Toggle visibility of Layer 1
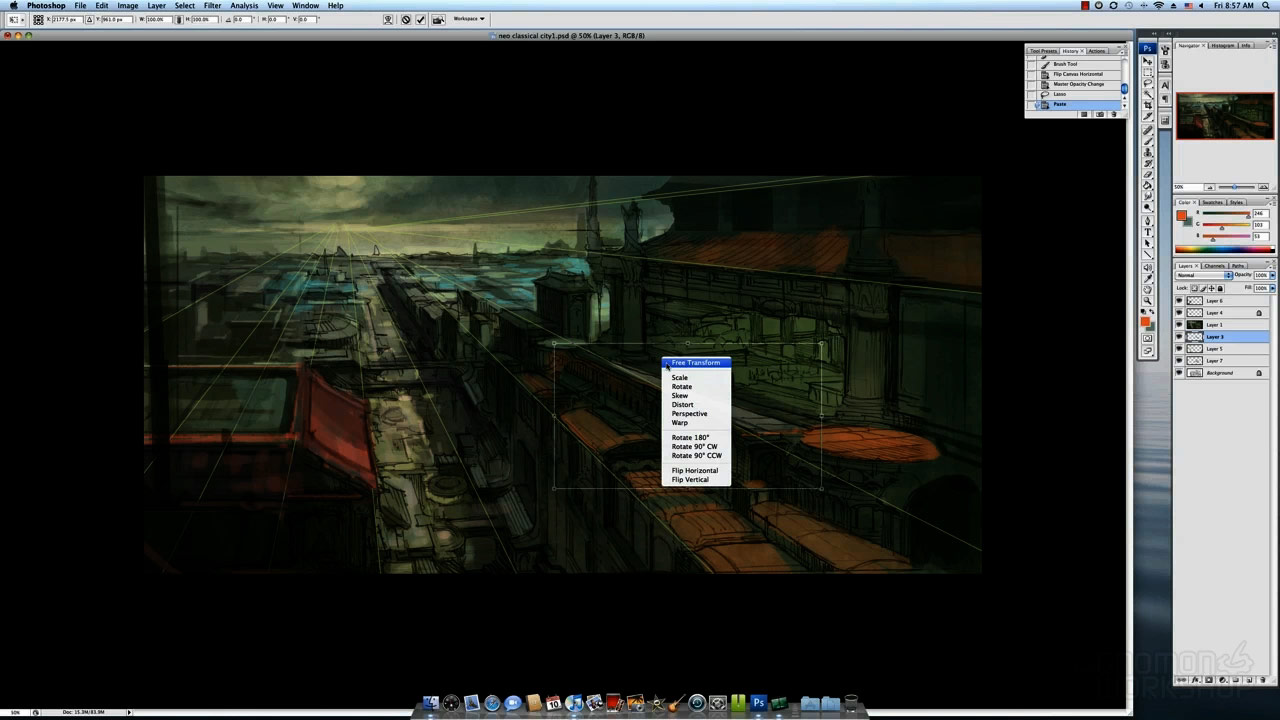Screen dimensions: 1280x720 point(1179,325)
